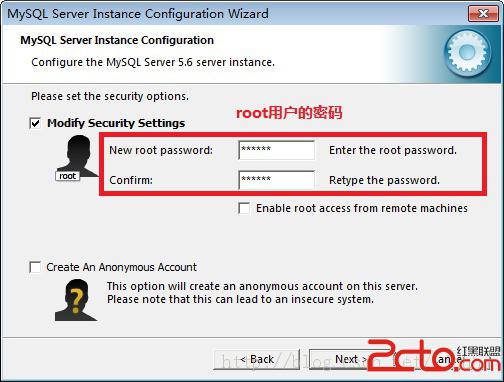Click the Retype the password hint

coord(384,180)
